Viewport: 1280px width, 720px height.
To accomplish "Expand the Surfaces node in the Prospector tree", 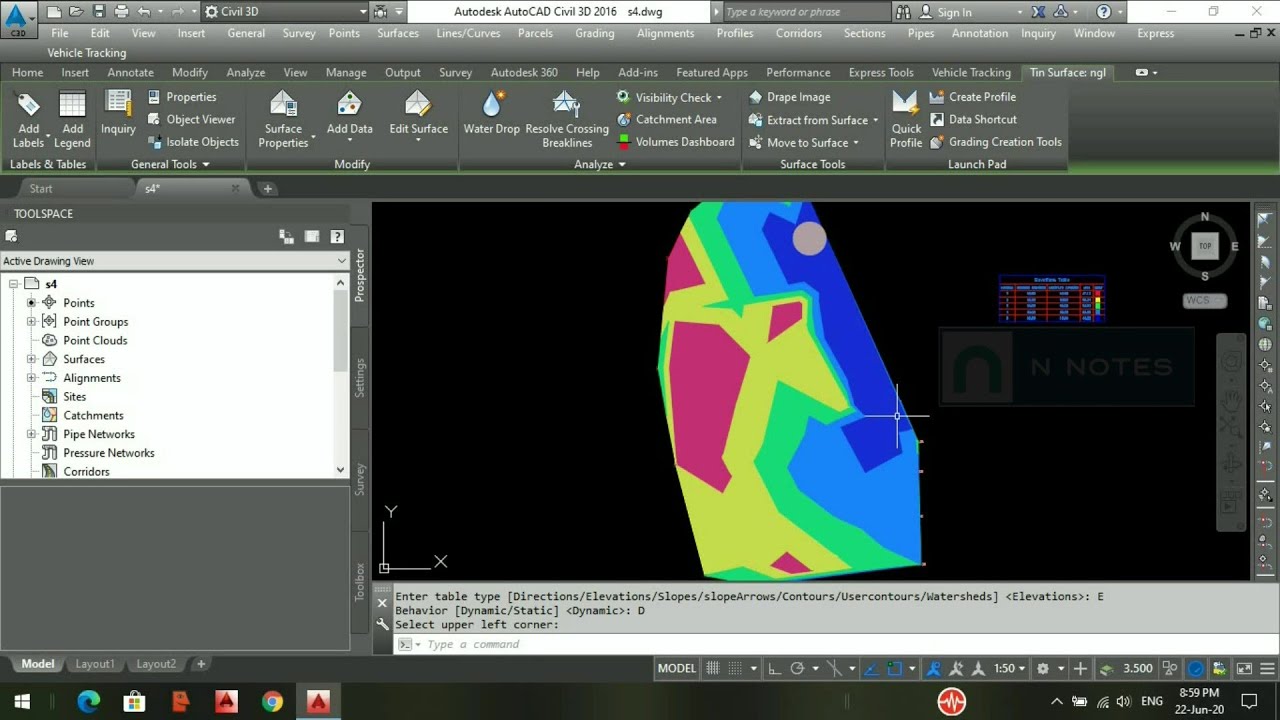I will click(x=31, y=359).
